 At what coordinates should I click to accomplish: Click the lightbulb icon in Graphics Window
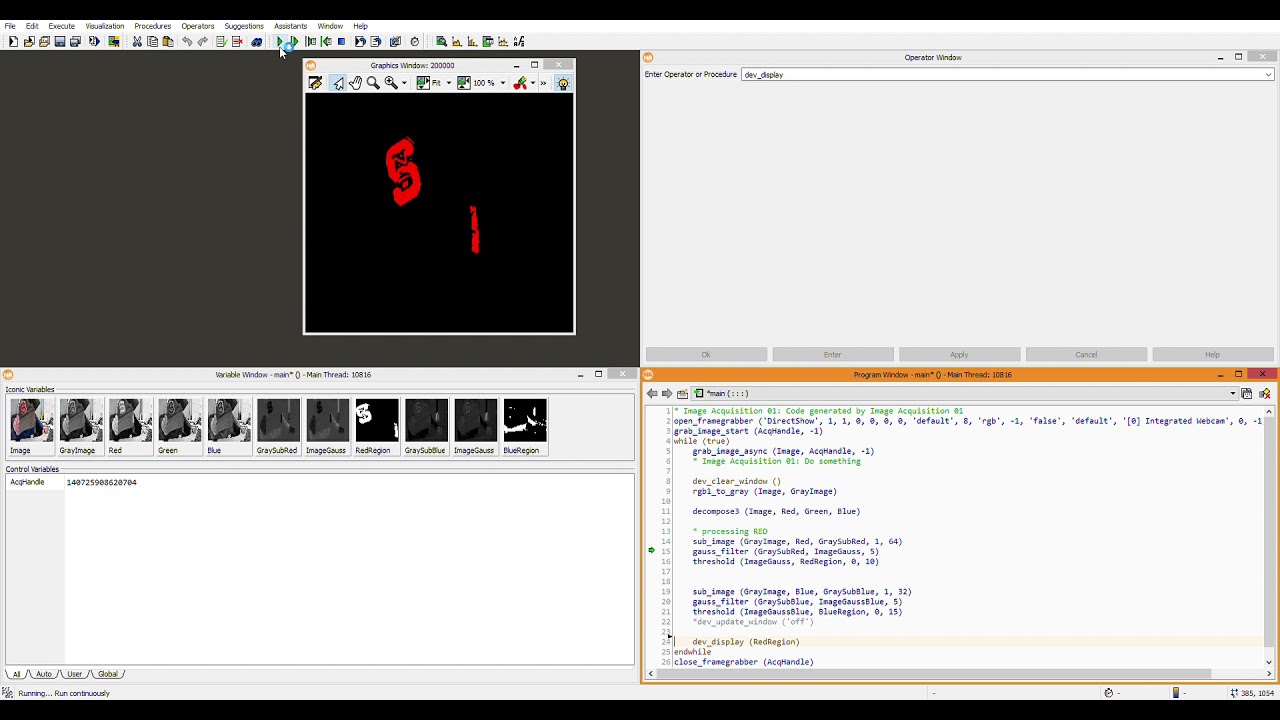coord(563,83)
